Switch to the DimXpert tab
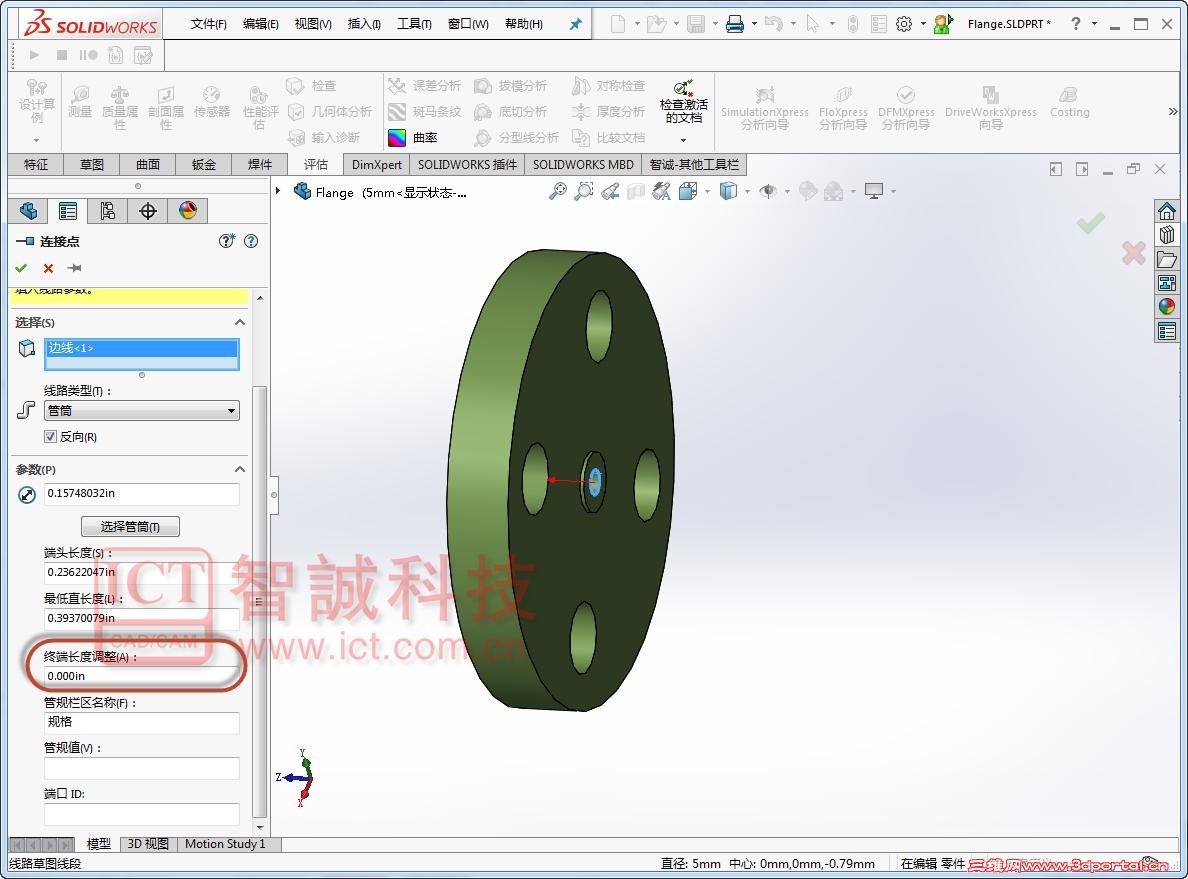This screenshot has width=1188, height=879. 377,164
